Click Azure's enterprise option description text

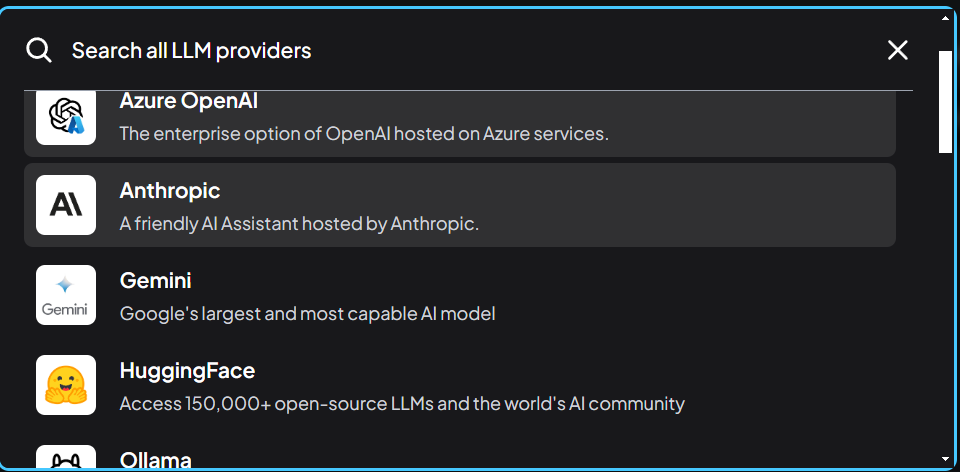(364, 133)
